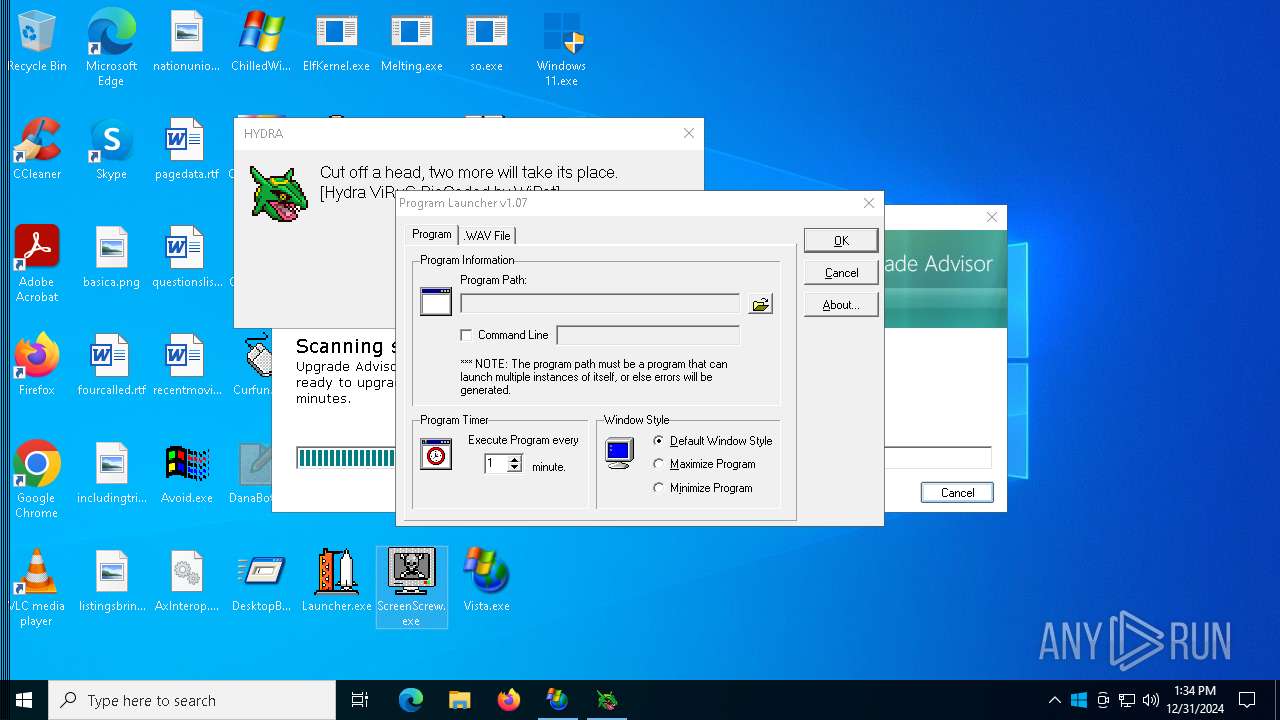Select fourcalled.rtf document icon
1280x720 pixels.
point(111,366)
